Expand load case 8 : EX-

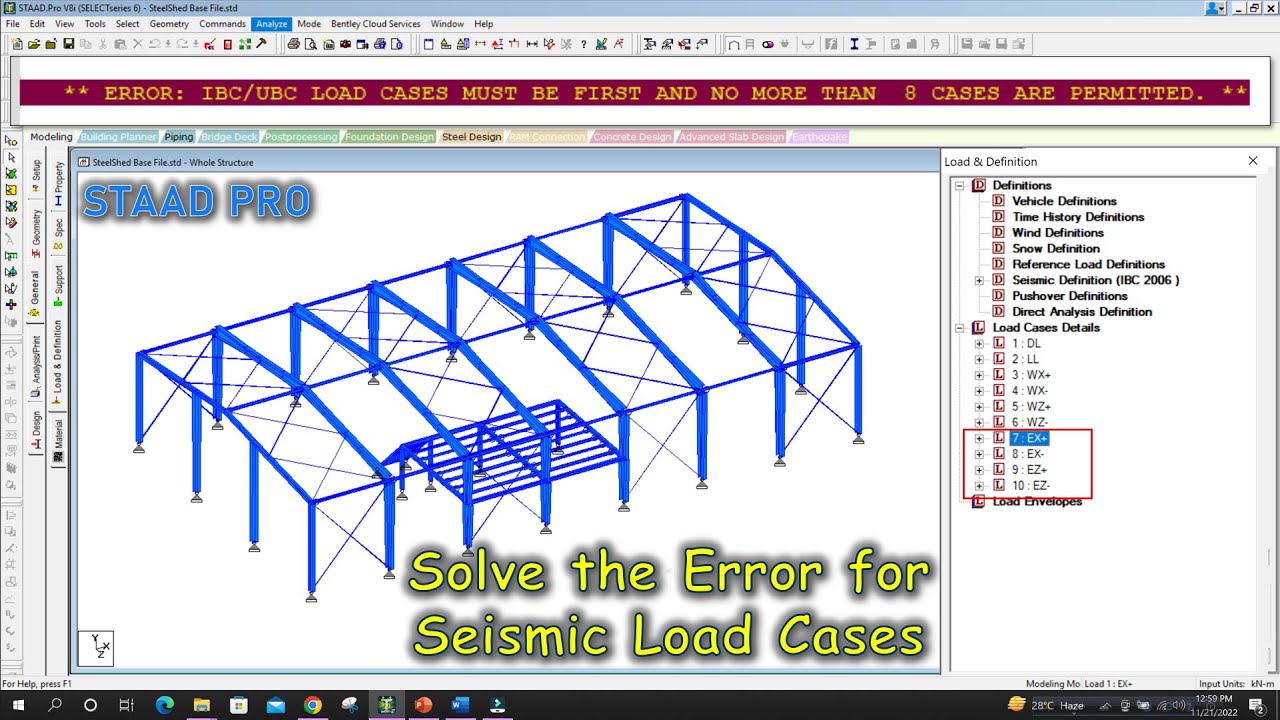point(979,454)
